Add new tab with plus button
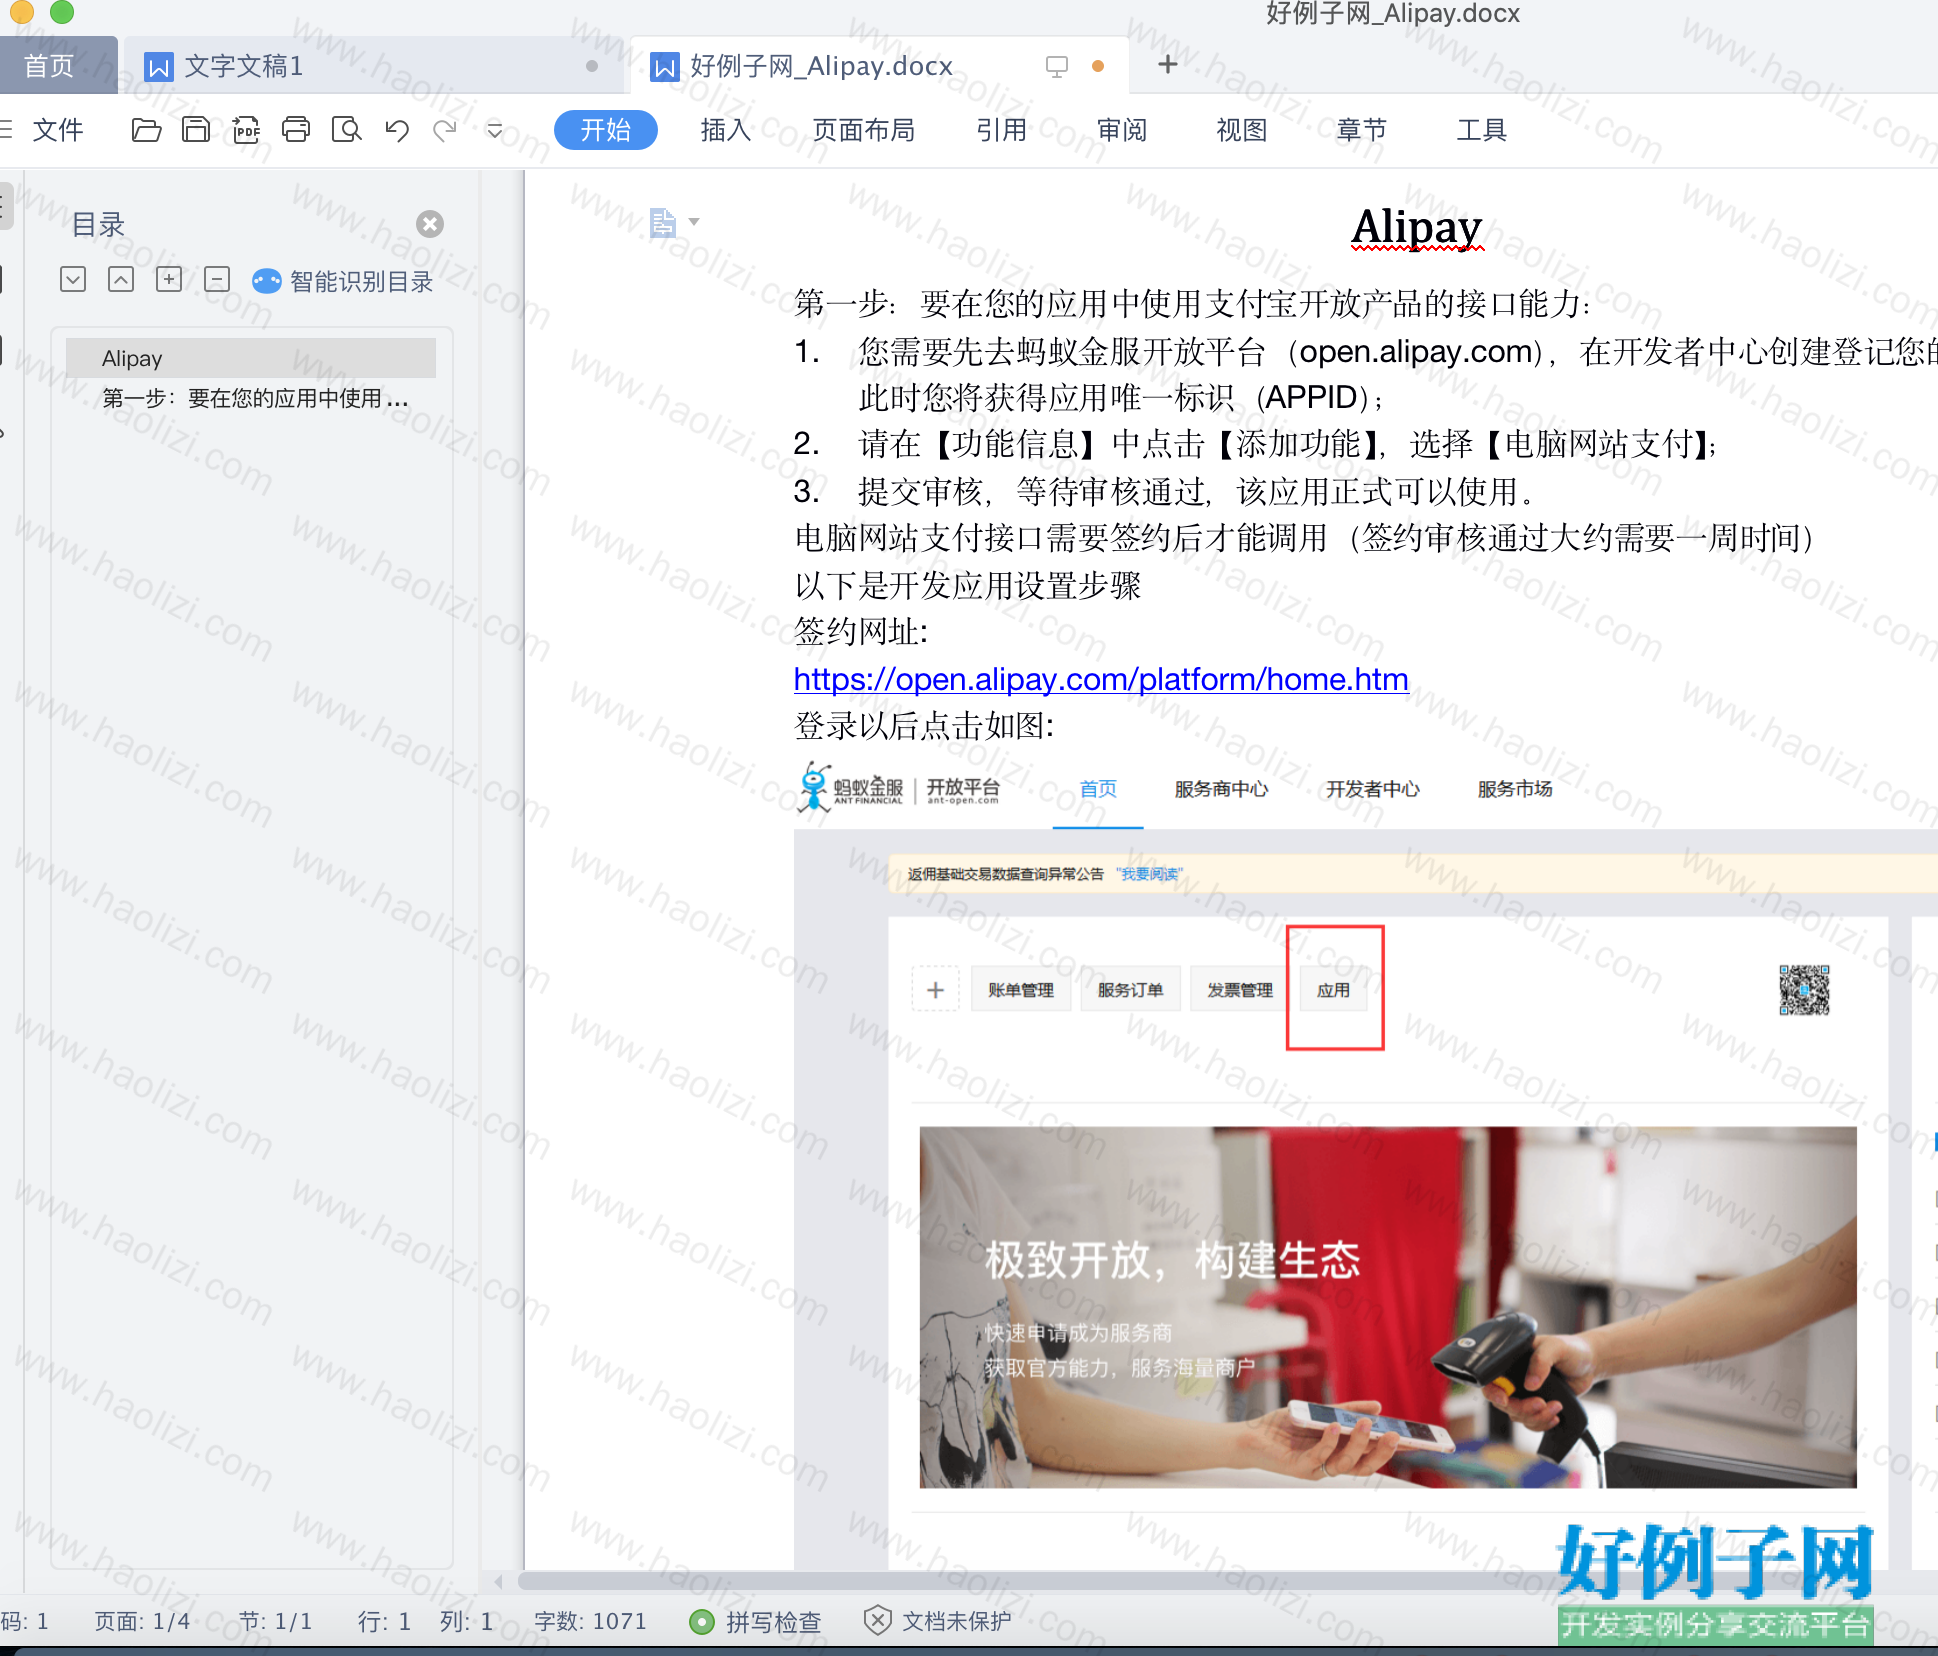The height and width of the screenshot is (1656, 1938). click(x=1167, y=64)
